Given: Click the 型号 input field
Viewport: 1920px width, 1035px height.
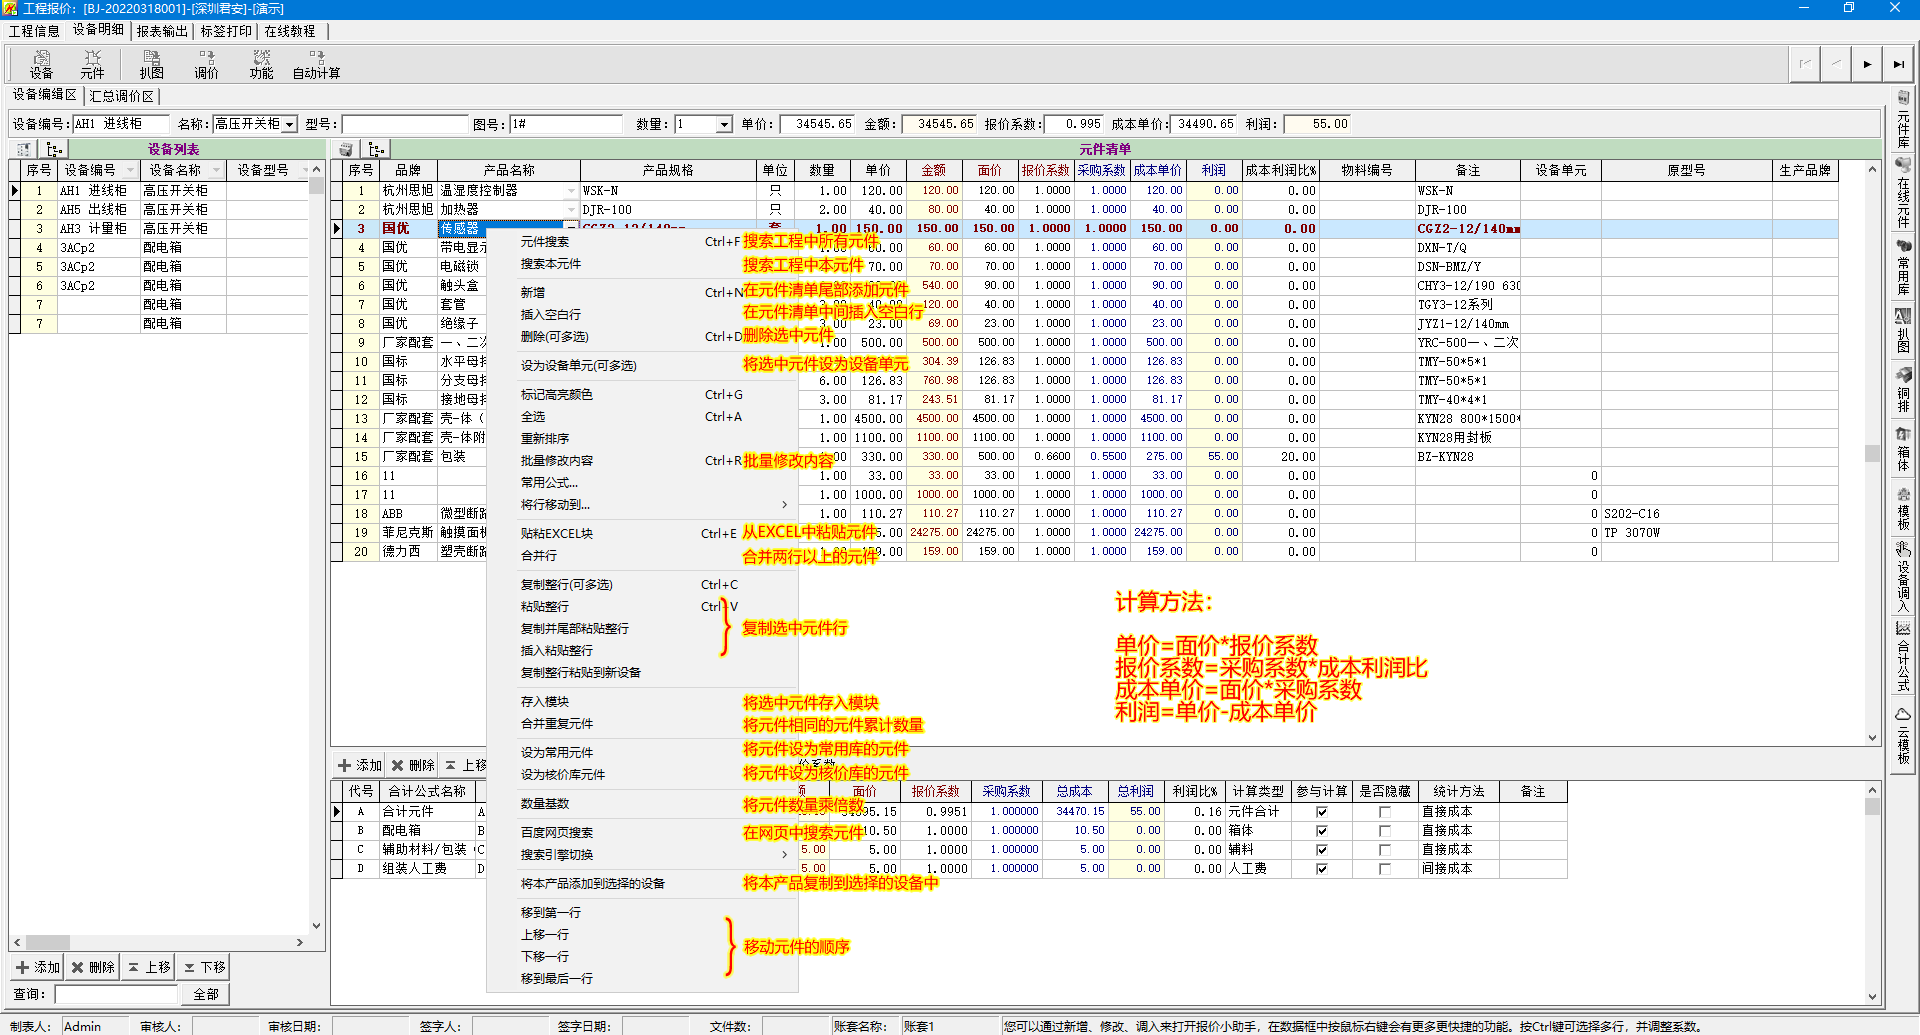Looking at the screenshot, I should point(405,124).
